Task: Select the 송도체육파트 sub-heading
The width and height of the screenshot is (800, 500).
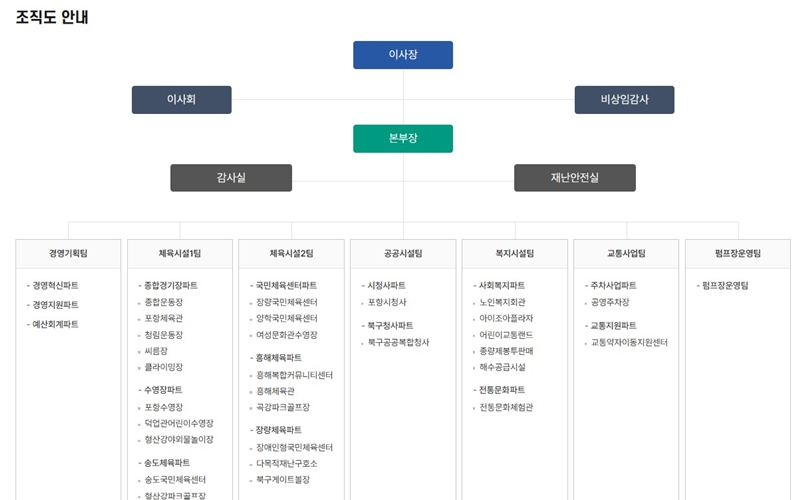Action: [x=166, y=463]
